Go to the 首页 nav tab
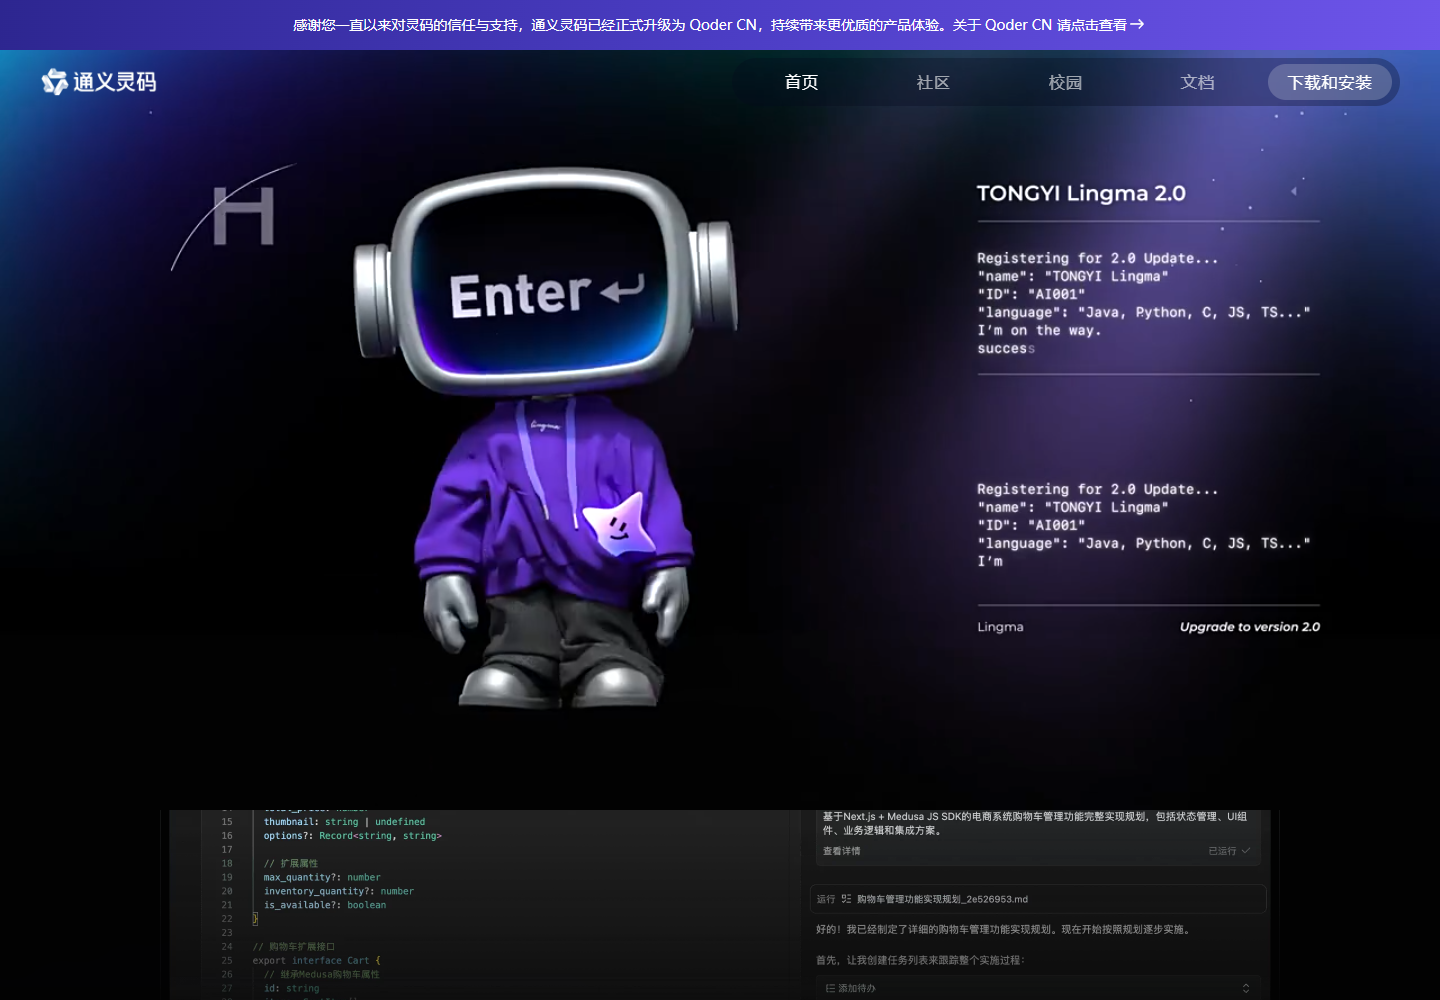Screen dimensions: 1440x1000 click(x=801, y=82)
